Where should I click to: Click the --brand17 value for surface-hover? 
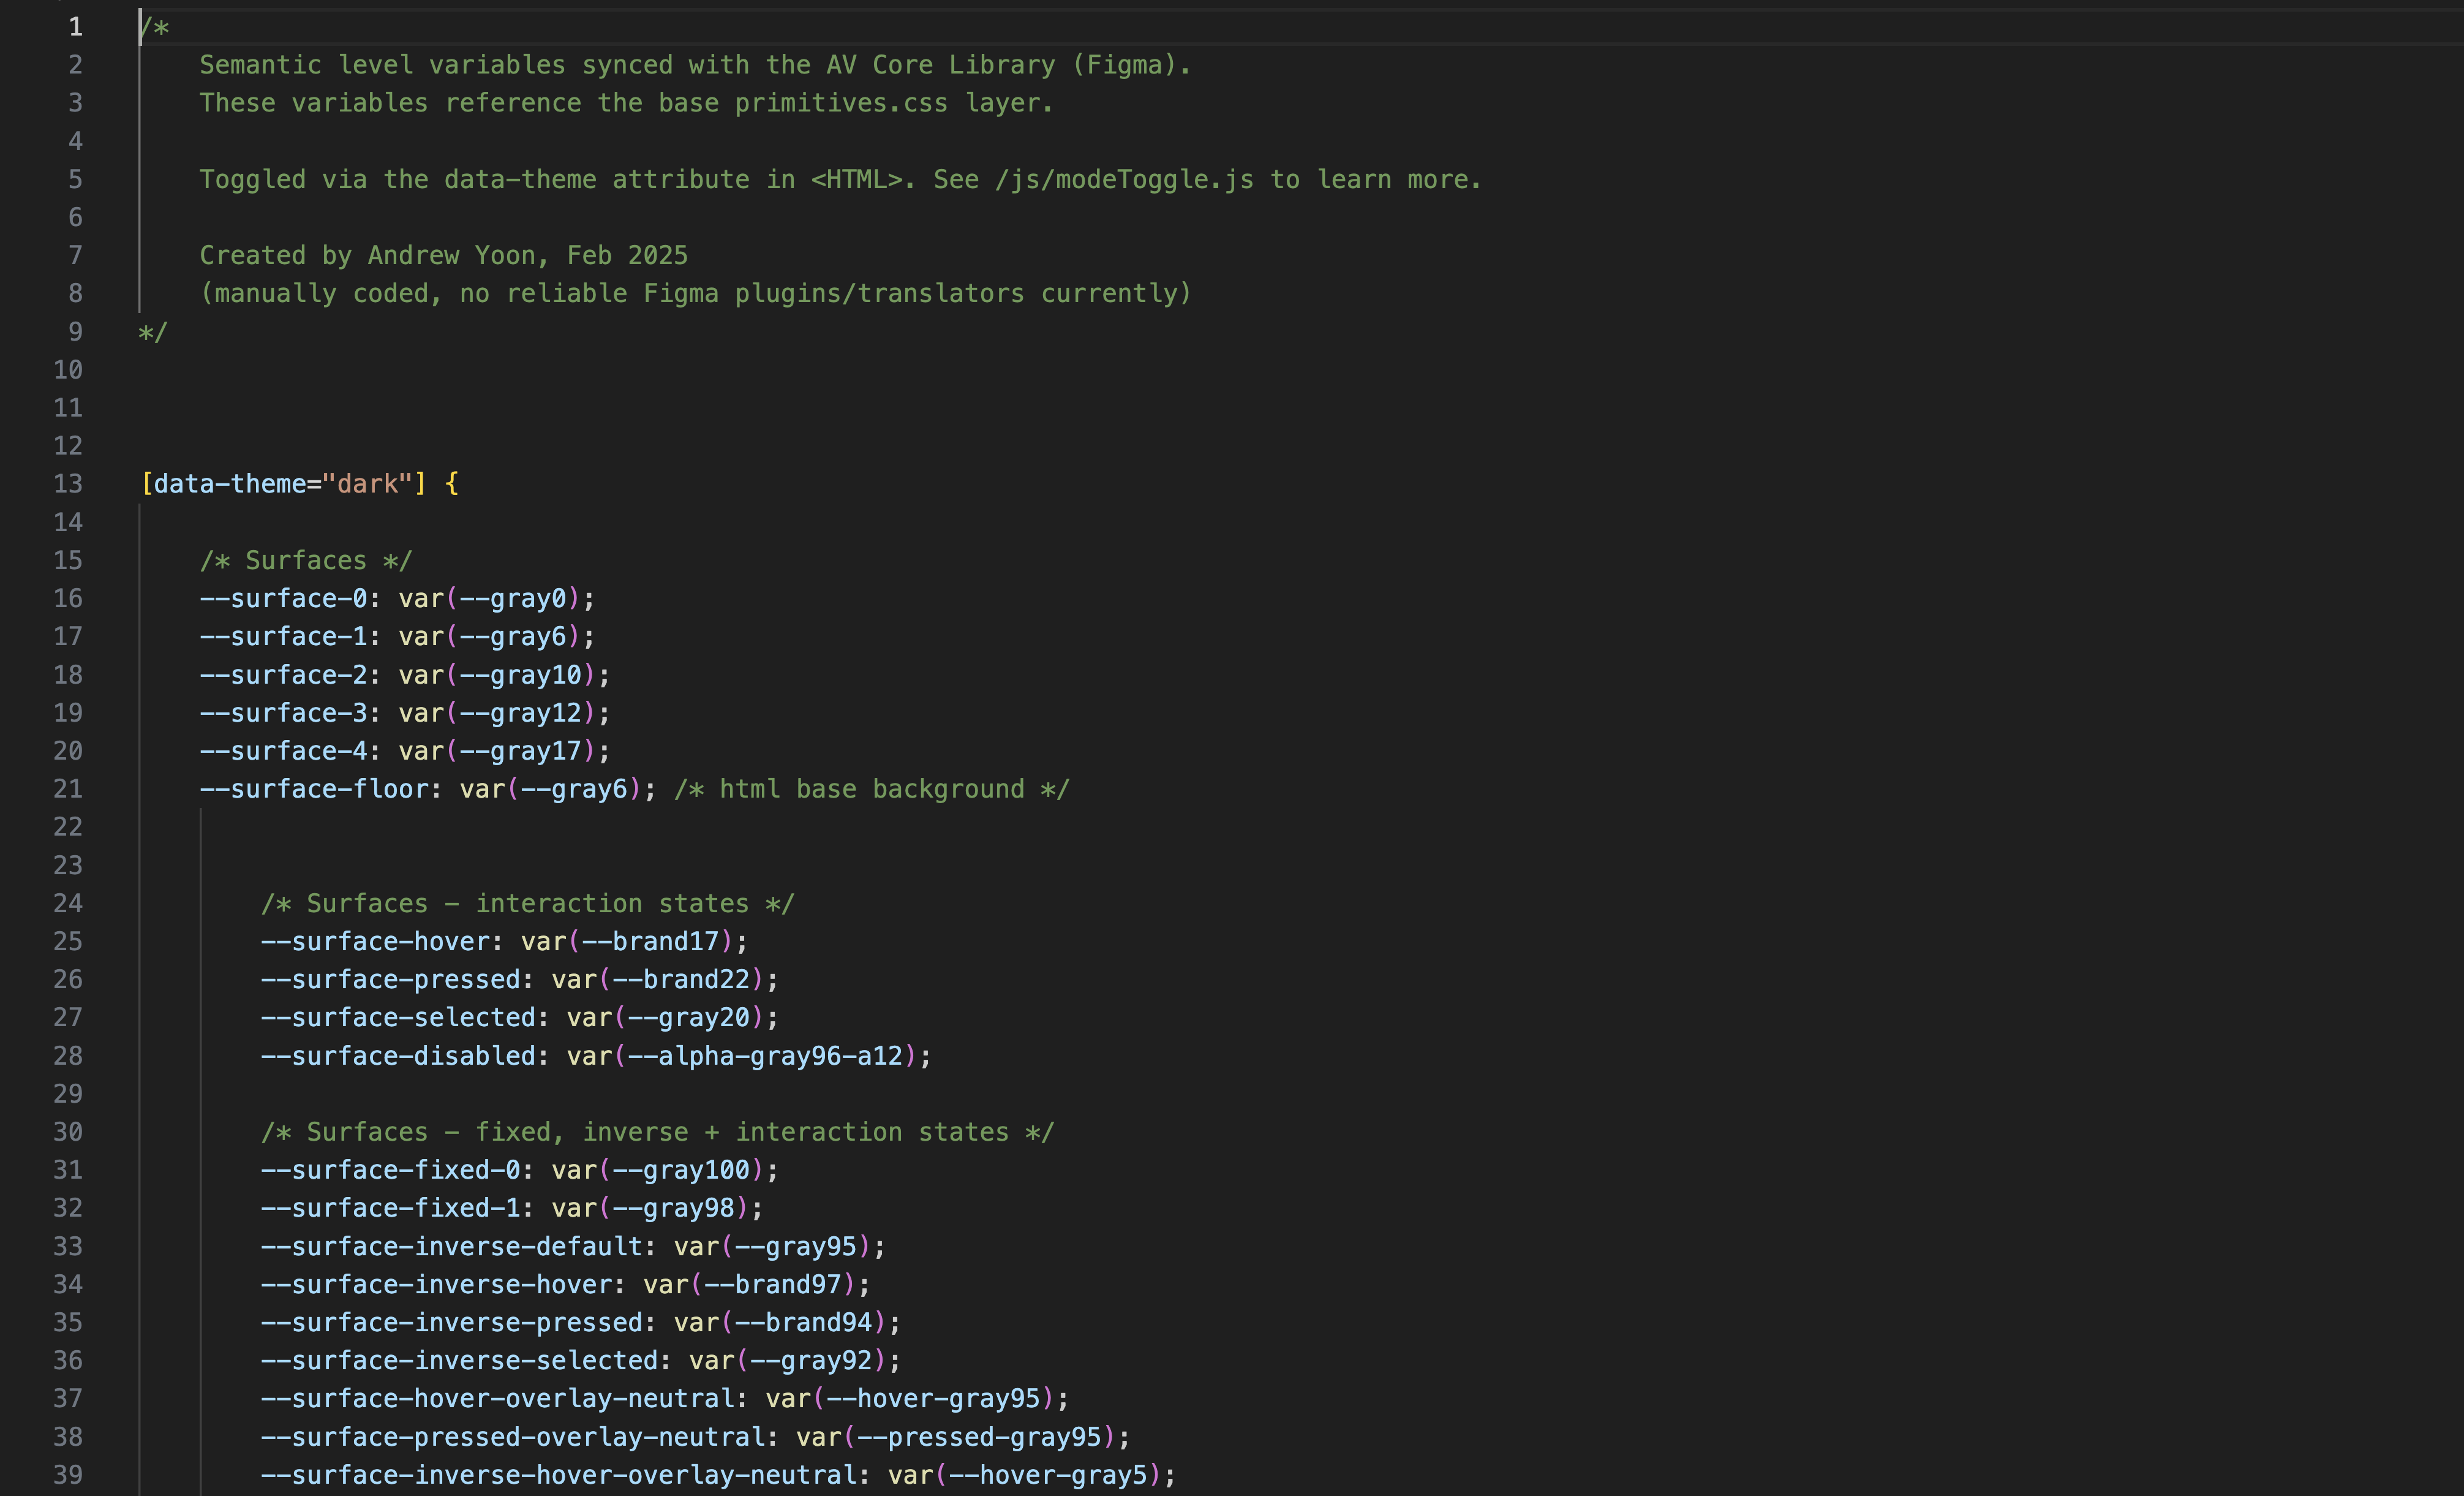[650, 941]
